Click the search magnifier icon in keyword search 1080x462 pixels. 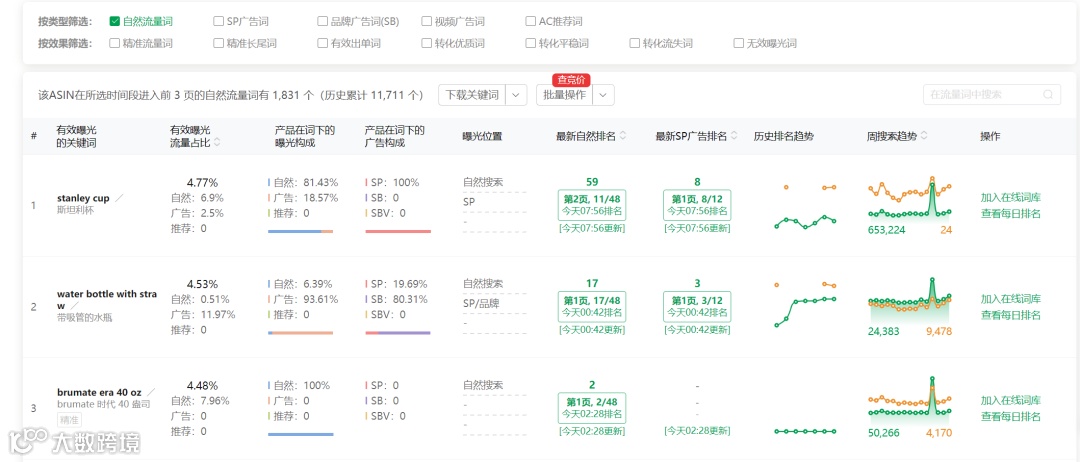point(1048,95)
